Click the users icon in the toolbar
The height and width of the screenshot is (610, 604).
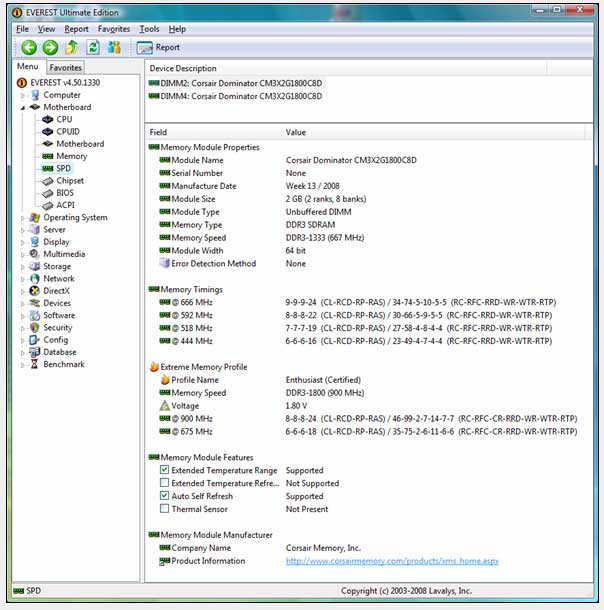click(114, 47)
